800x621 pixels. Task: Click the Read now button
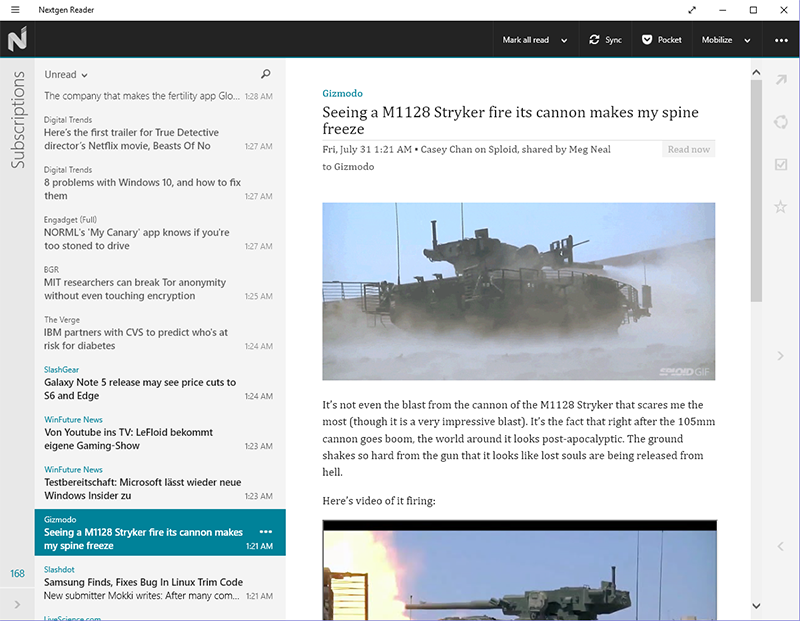(688, 149)
